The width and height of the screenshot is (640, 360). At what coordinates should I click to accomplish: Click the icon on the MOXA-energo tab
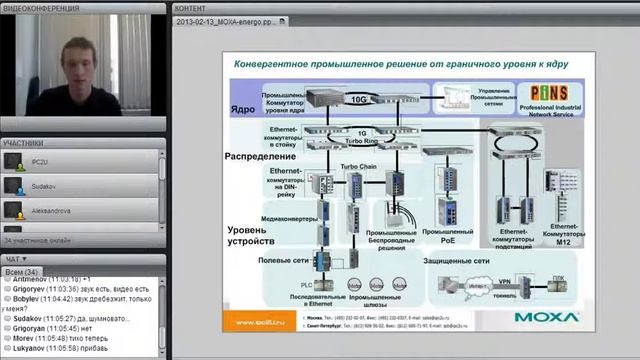pos(282,21)
